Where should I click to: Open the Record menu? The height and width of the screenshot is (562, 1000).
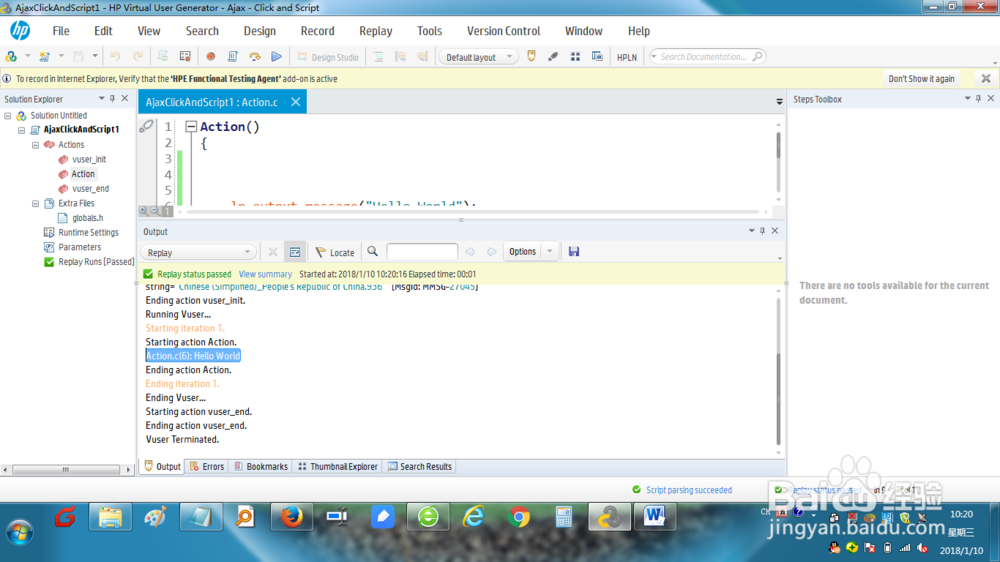(x=318, y=31)
